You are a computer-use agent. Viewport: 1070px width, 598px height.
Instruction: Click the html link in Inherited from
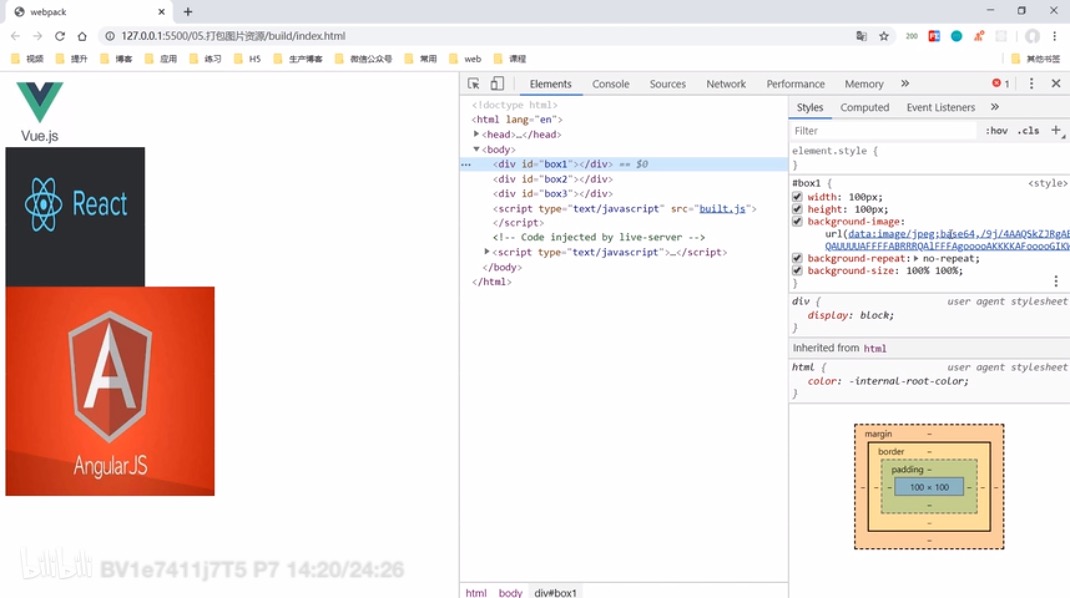coord(875,348)
